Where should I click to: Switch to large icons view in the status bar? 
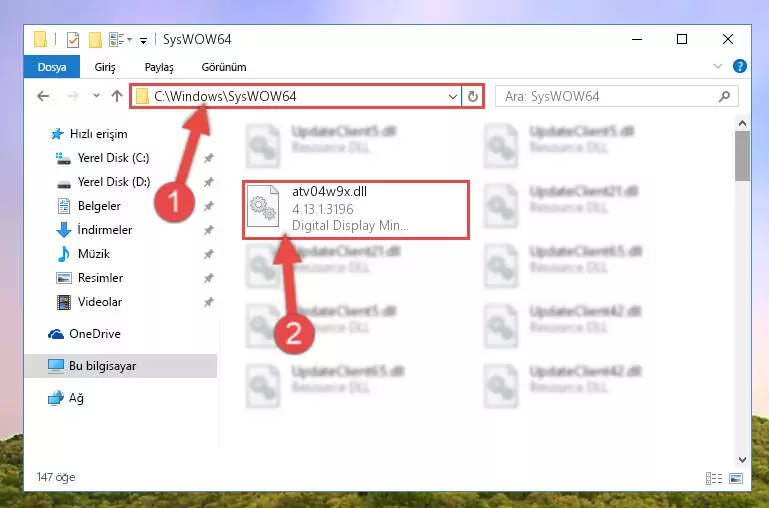pos(736,478)
